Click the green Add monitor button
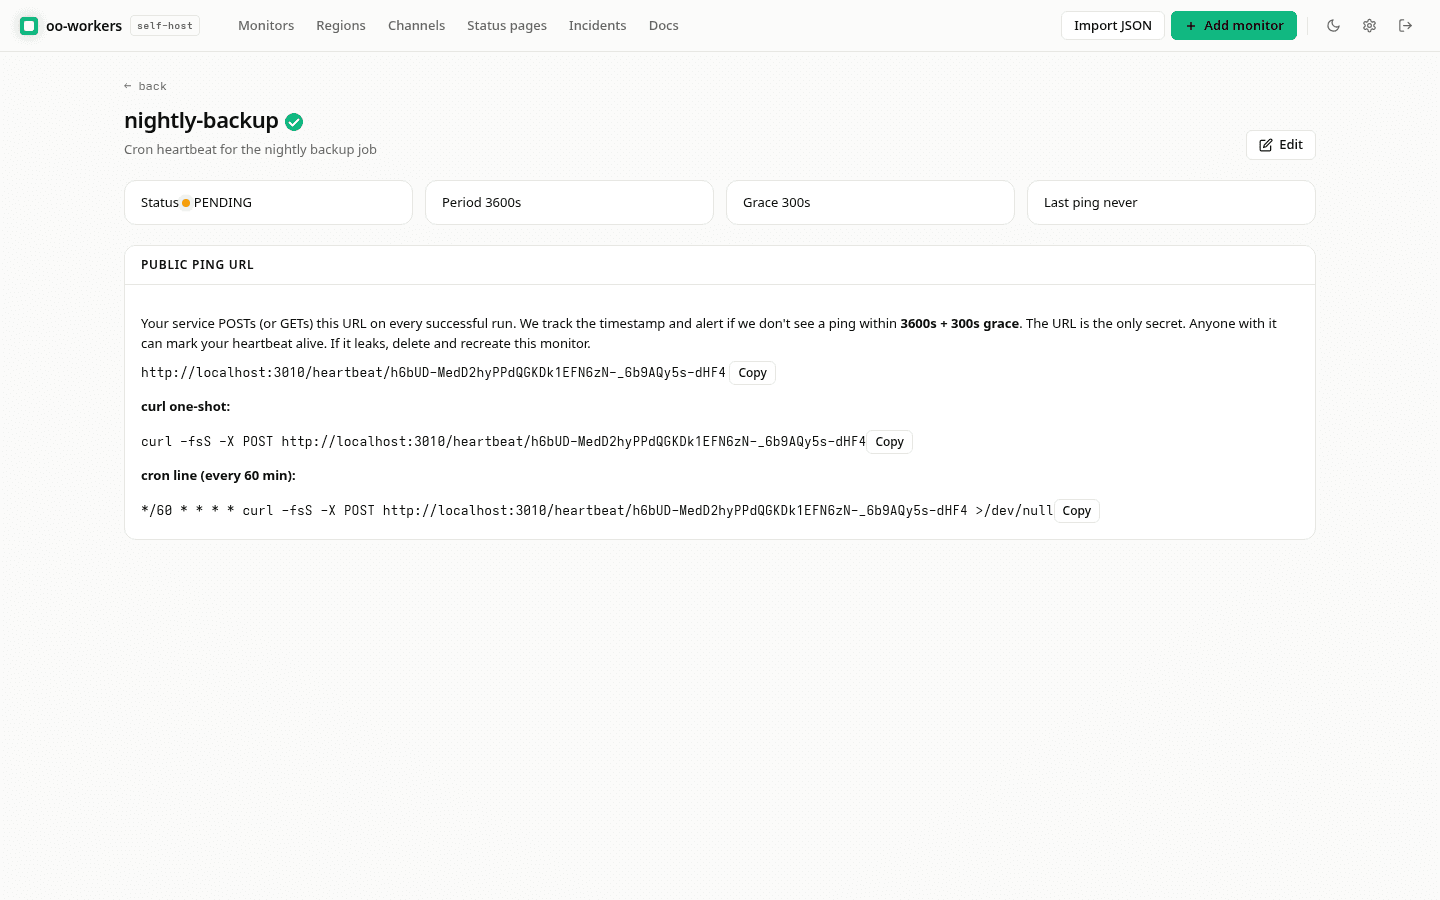Image resolution: width=1440 pixels, height=900 pixels. (1234, 26)
